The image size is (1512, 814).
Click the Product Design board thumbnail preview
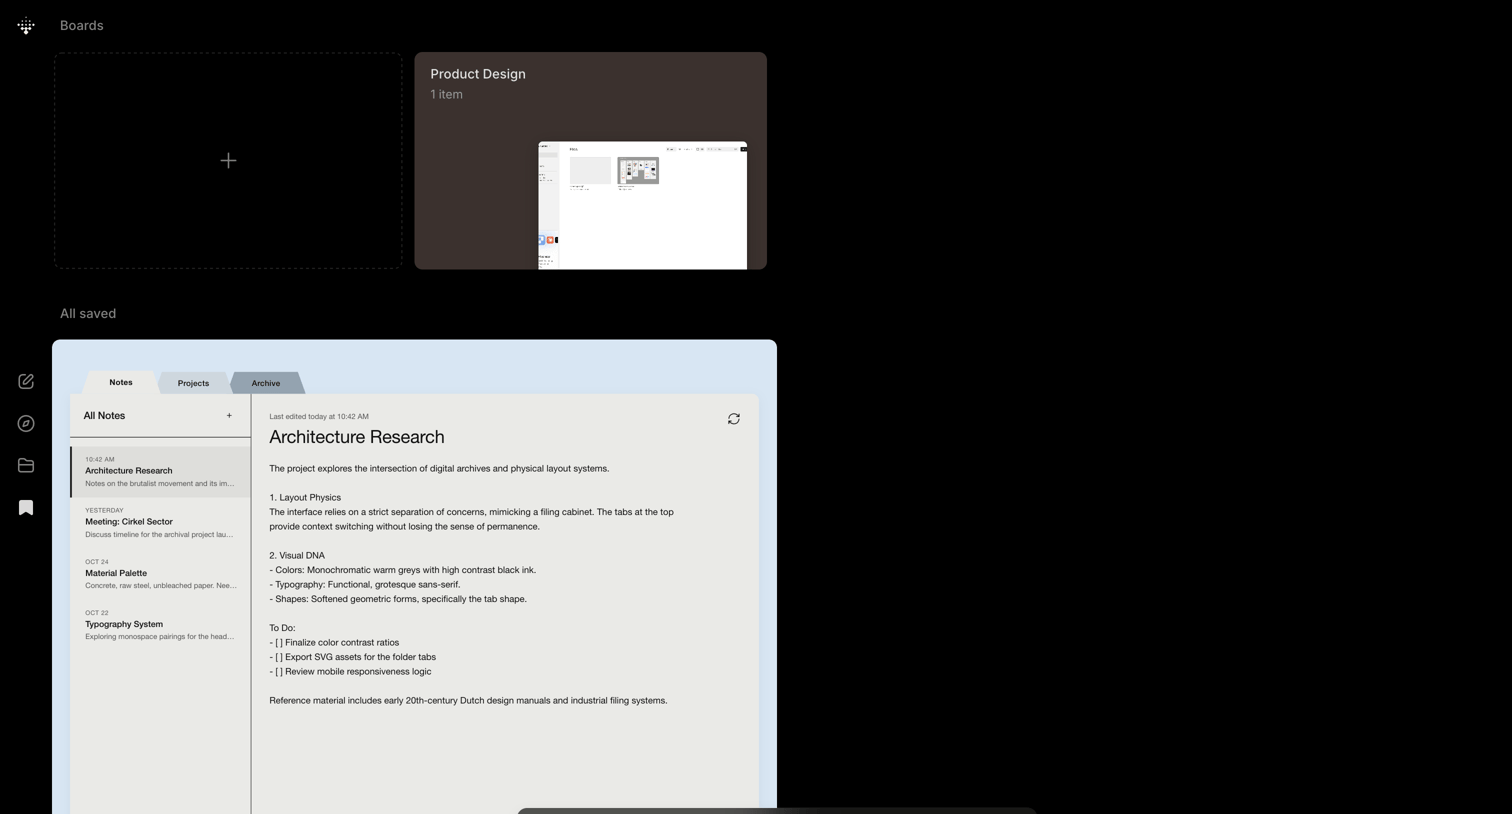(x=643, y=205)
